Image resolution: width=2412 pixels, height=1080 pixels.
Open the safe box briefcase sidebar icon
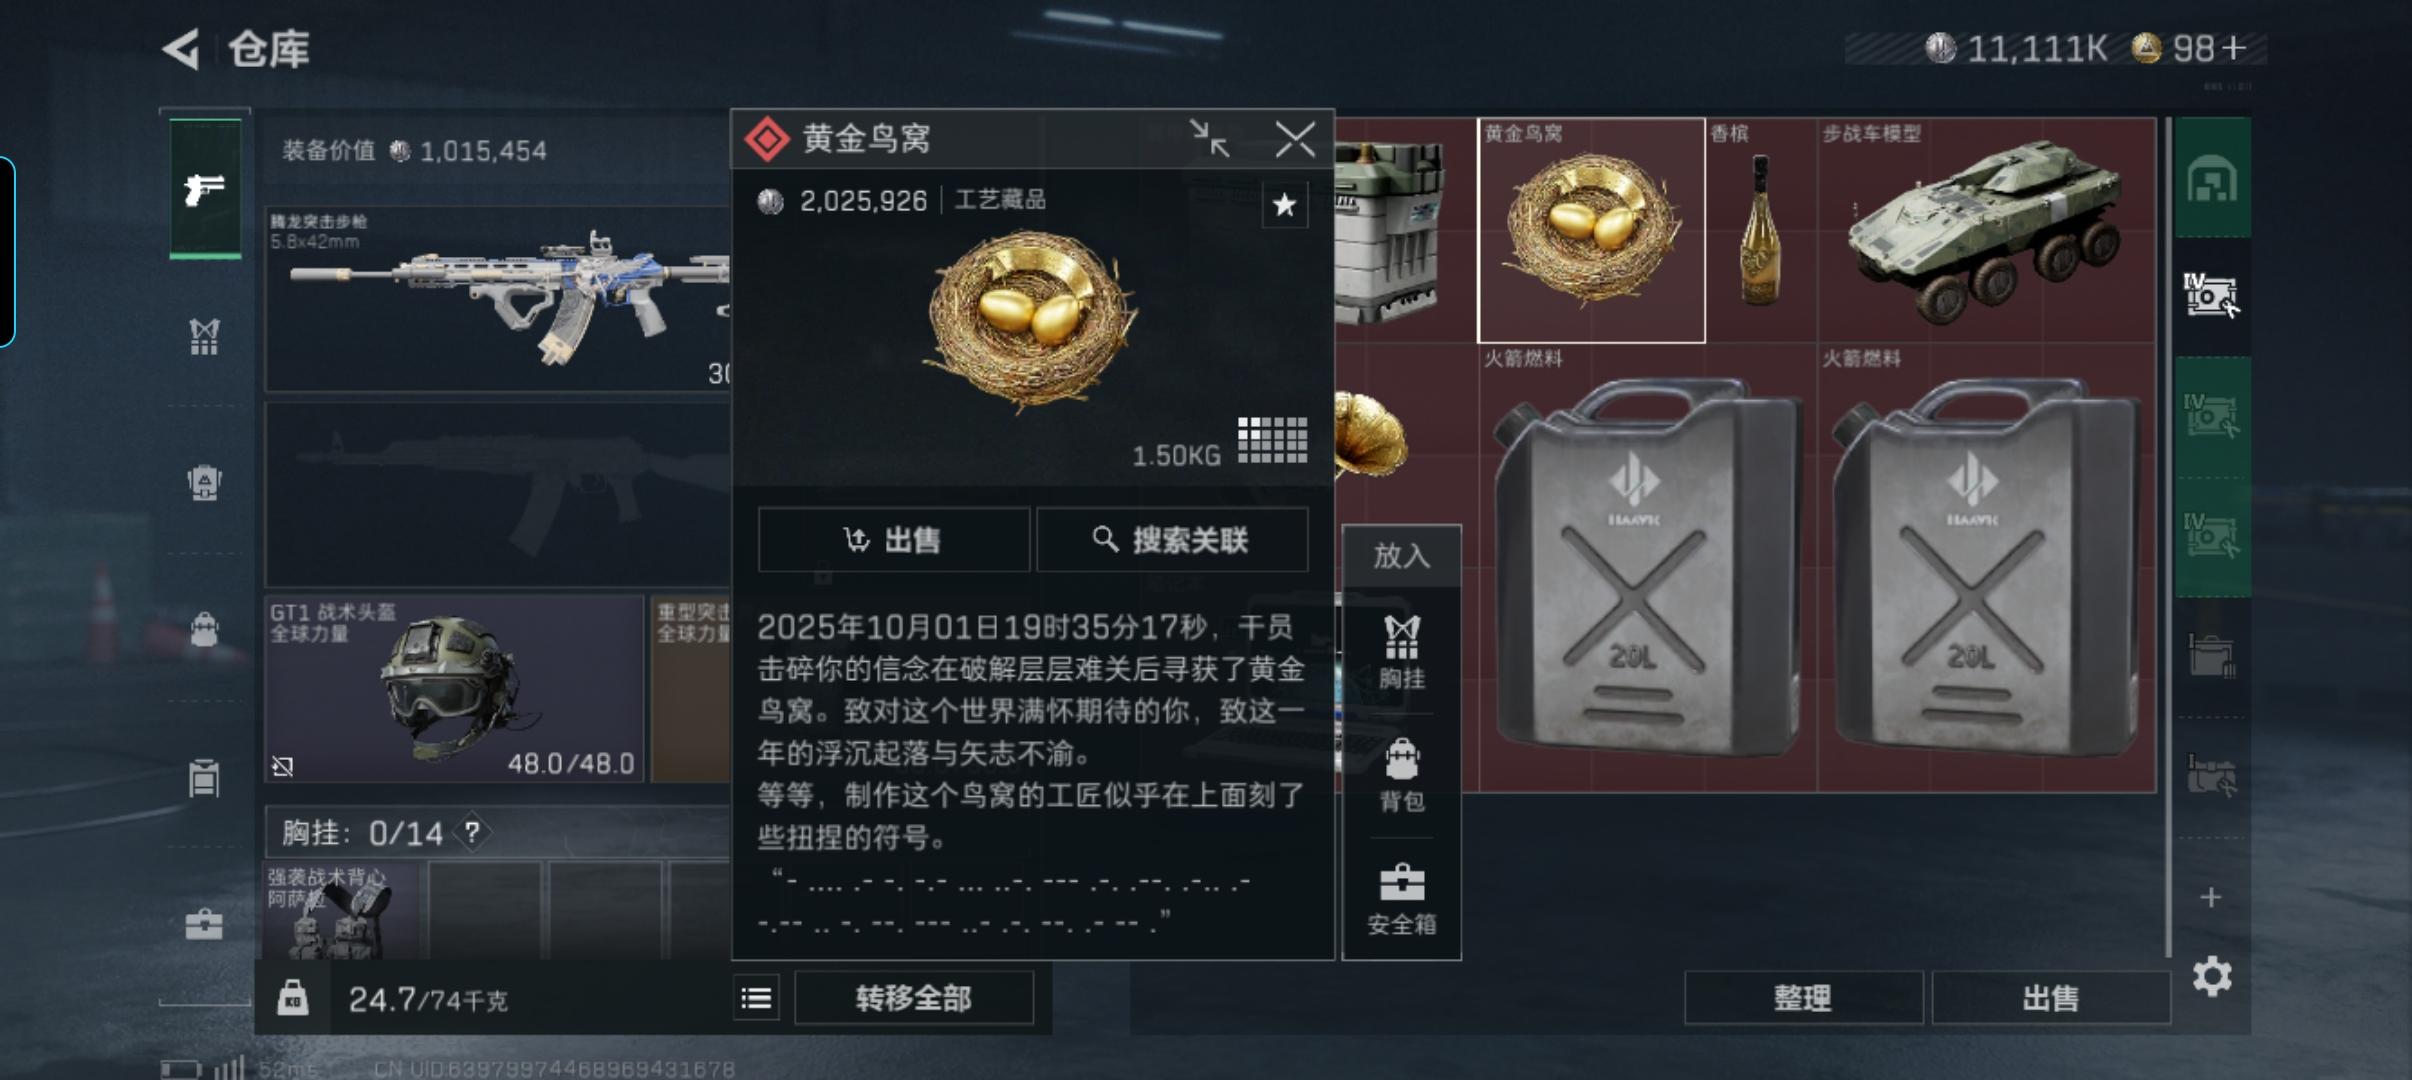click(204, 924)
